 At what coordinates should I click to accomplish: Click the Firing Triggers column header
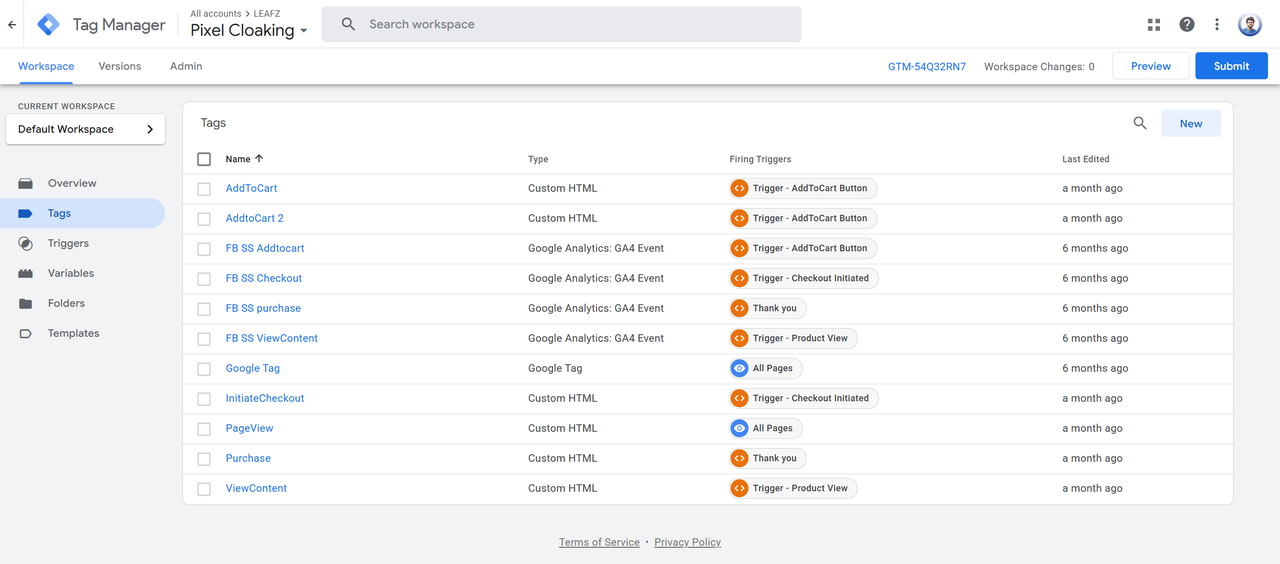pos(760,159)
